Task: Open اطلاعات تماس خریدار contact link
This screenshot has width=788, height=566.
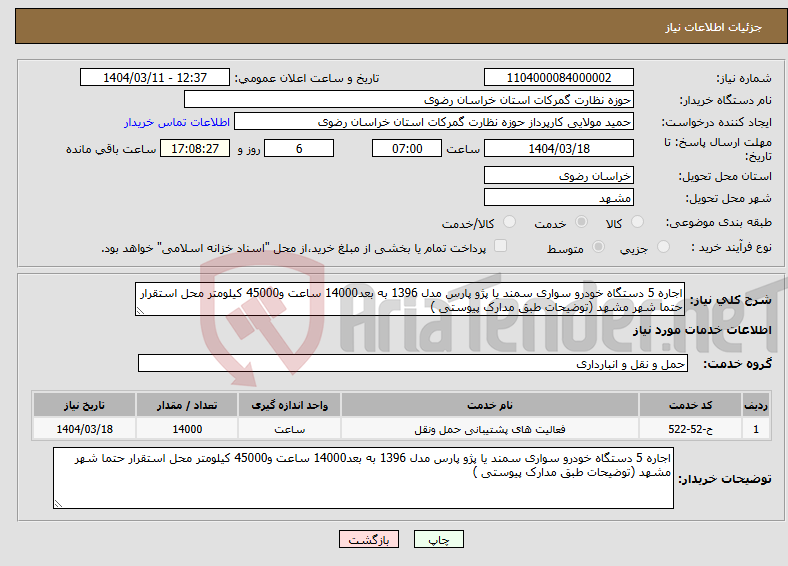Action: pos(177,122)
